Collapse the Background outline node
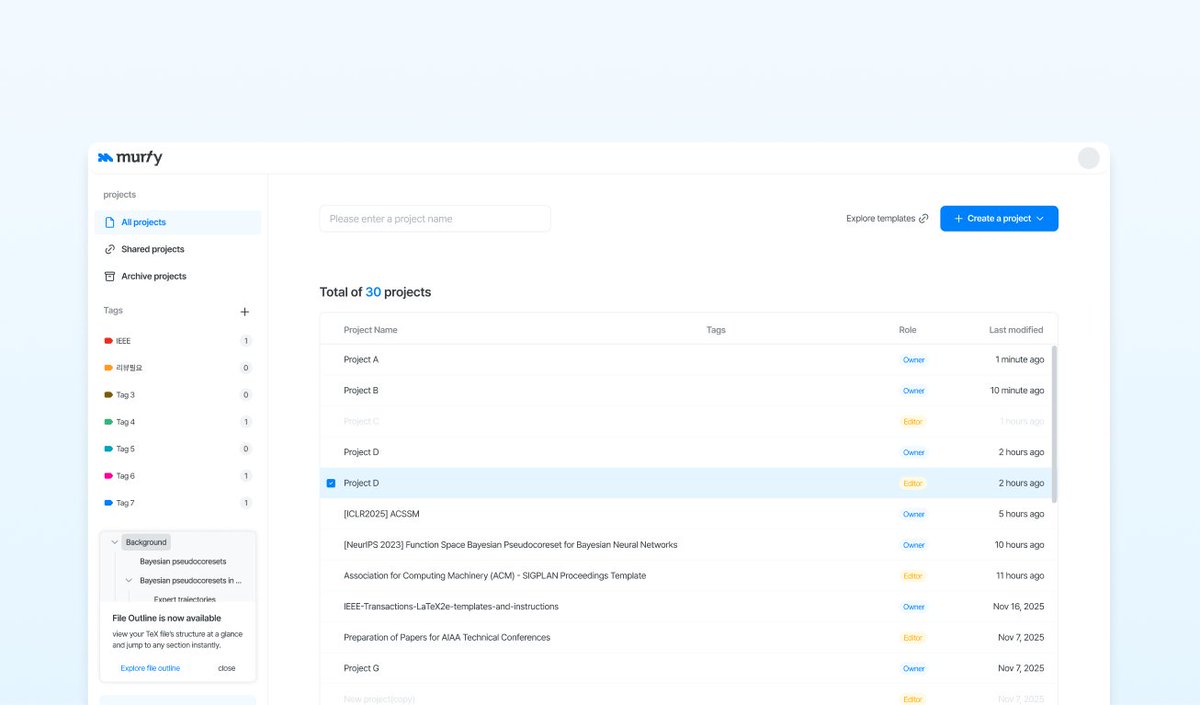The width and height of the screenshot is (1200, 705). tap(114, 542)
